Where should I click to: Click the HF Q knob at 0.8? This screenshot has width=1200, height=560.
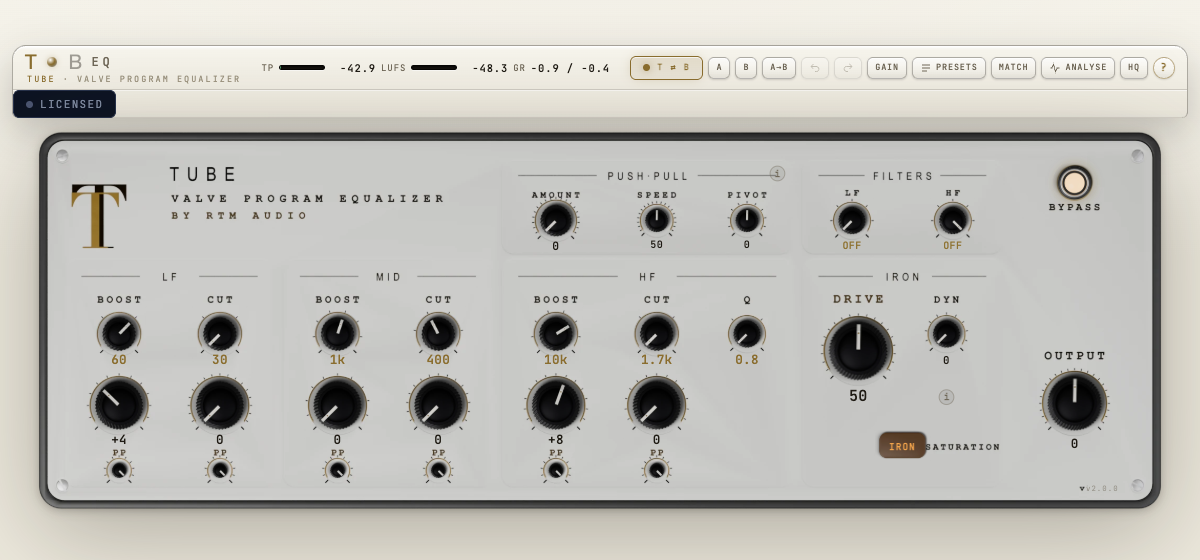pyautogui.click(x=747, y=333)
